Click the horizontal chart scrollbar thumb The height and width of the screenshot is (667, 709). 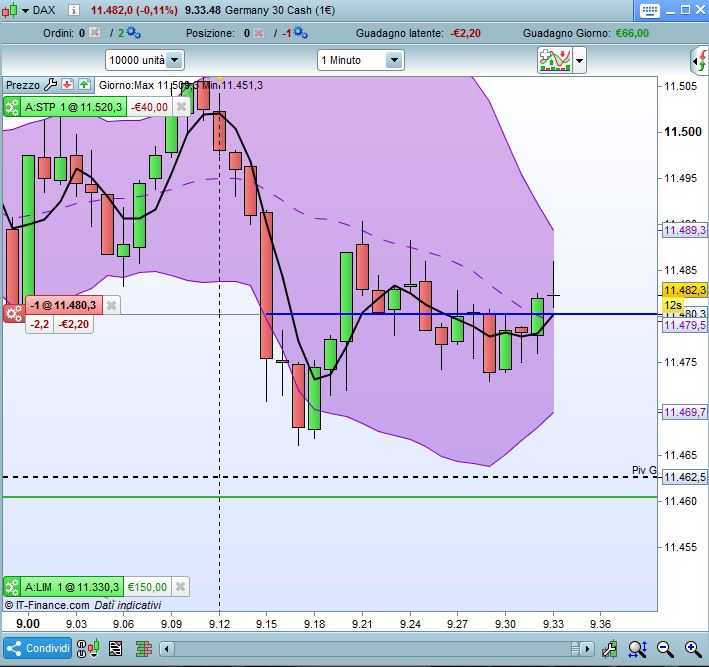click(x=575, y=649)
